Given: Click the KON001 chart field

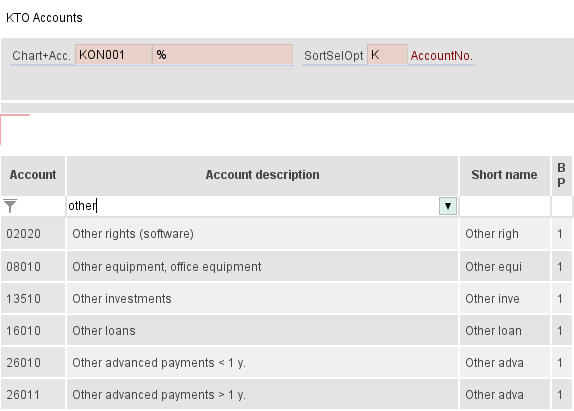Looking at the screenshot, I should point(113,55).
